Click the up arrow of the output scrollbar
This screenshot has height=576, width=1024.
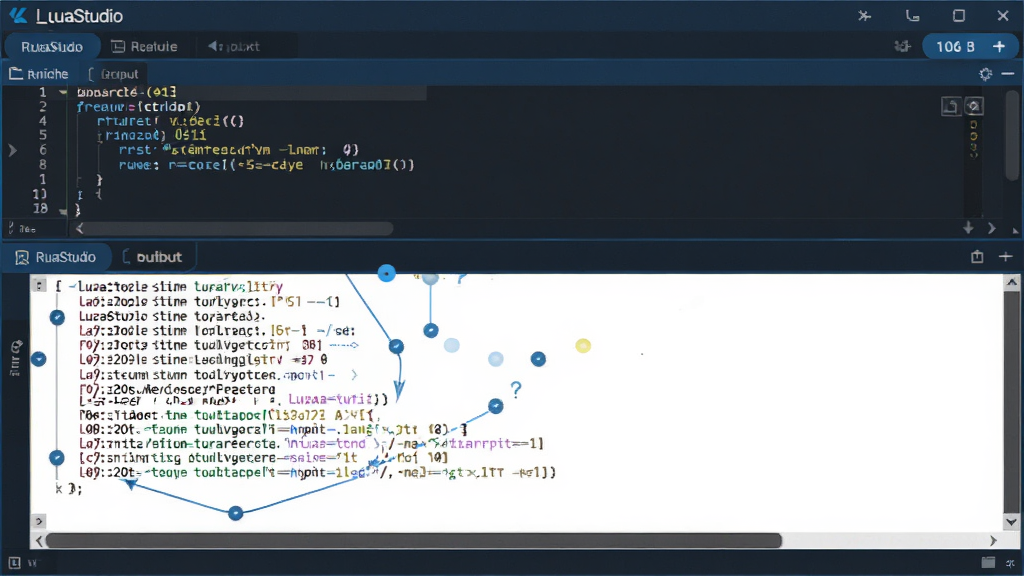1012,283
